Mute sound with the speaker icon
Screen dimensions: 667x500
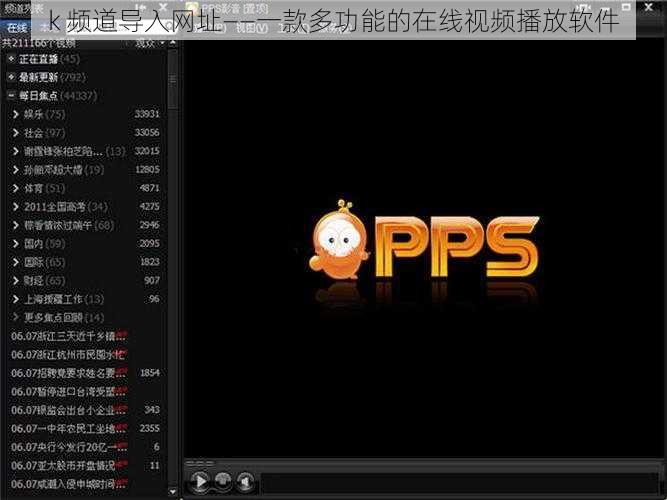(245, 482)
